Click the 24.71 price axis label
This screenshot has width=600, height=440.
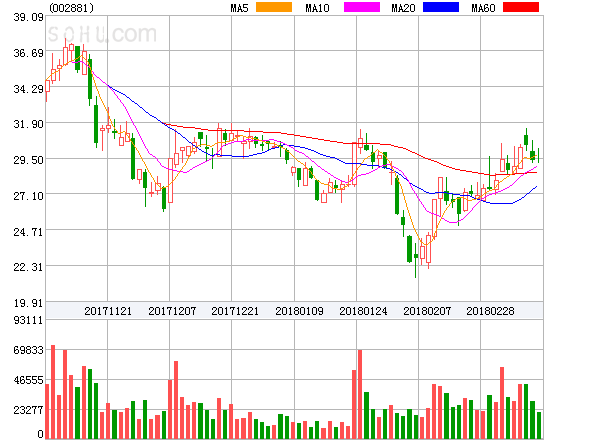[x=28, y=232]
